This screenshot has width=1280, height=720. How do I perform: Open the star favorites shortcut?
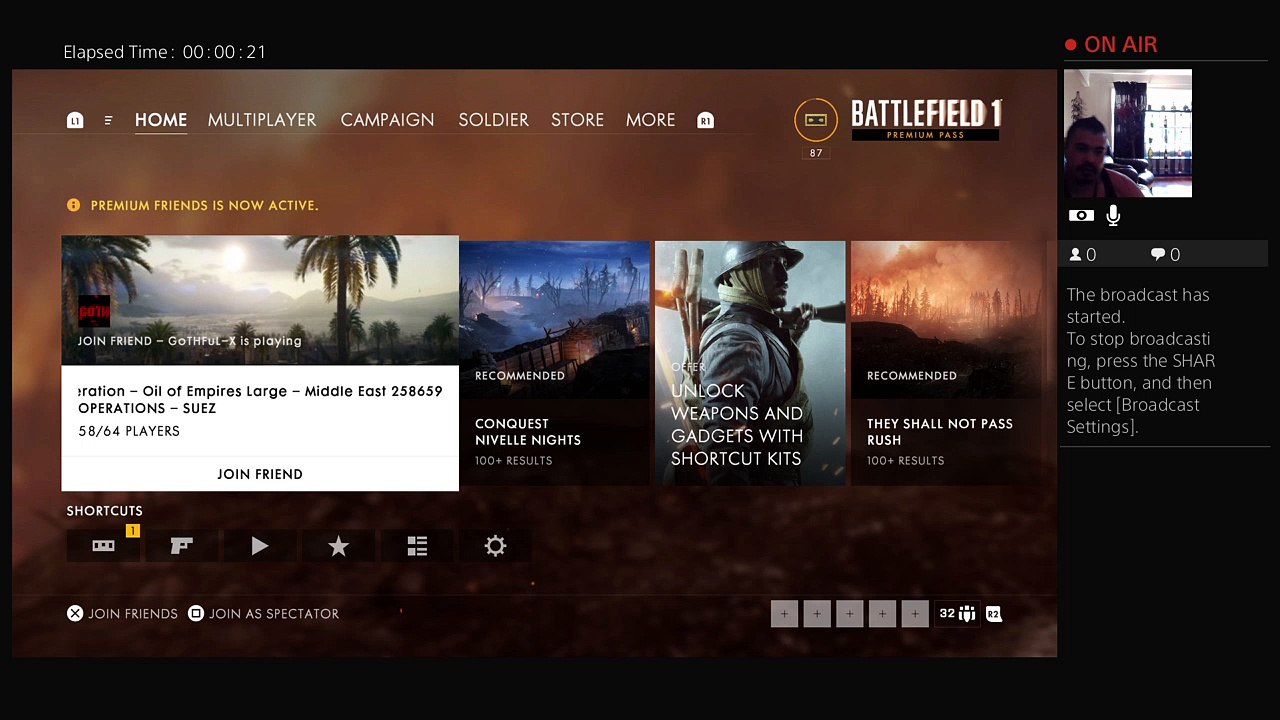point(338,546)
